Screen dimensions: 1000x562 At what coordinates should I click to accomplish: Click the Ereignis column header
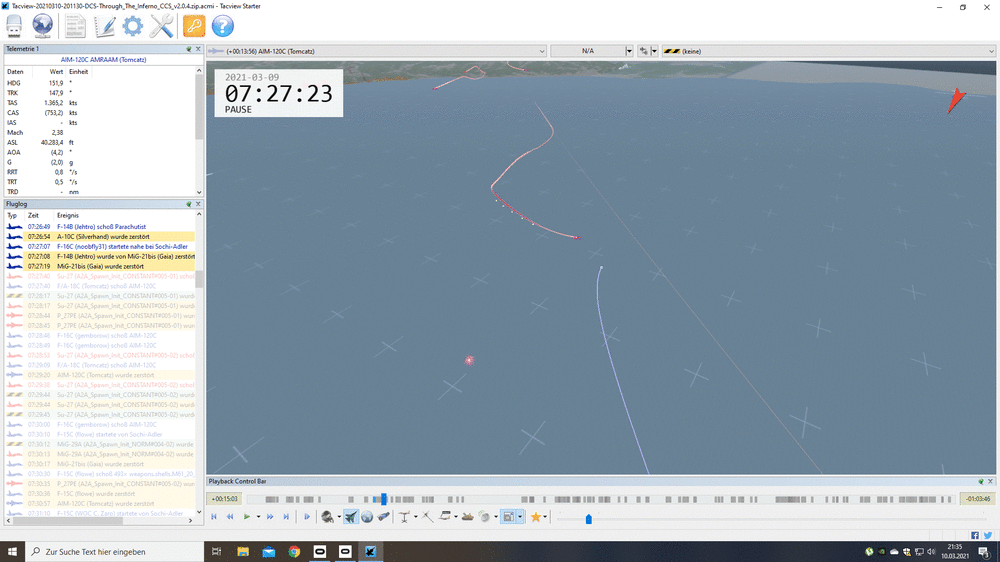[68, 216]
